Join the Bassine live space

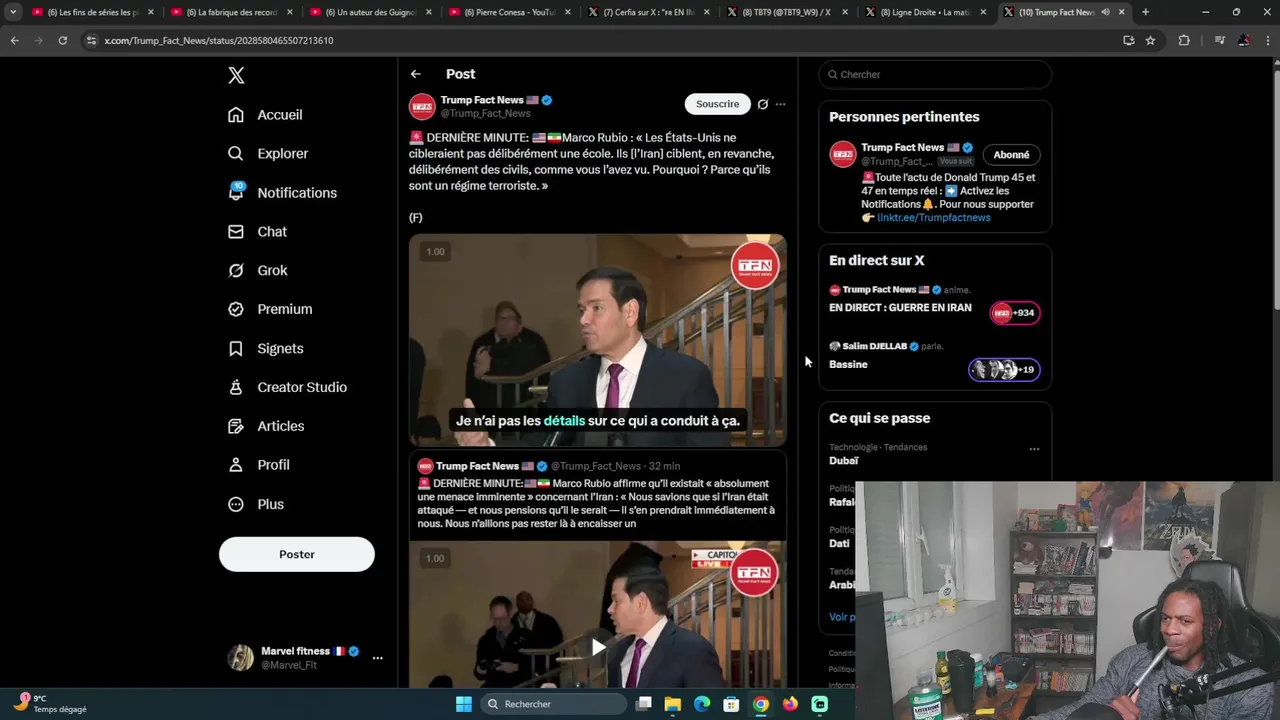coord(1004,370)
